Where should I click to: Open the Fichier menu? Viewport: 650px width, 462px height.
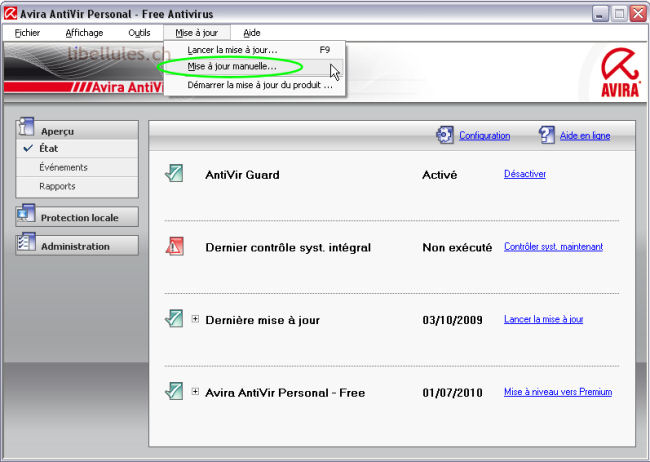(27, 33)
